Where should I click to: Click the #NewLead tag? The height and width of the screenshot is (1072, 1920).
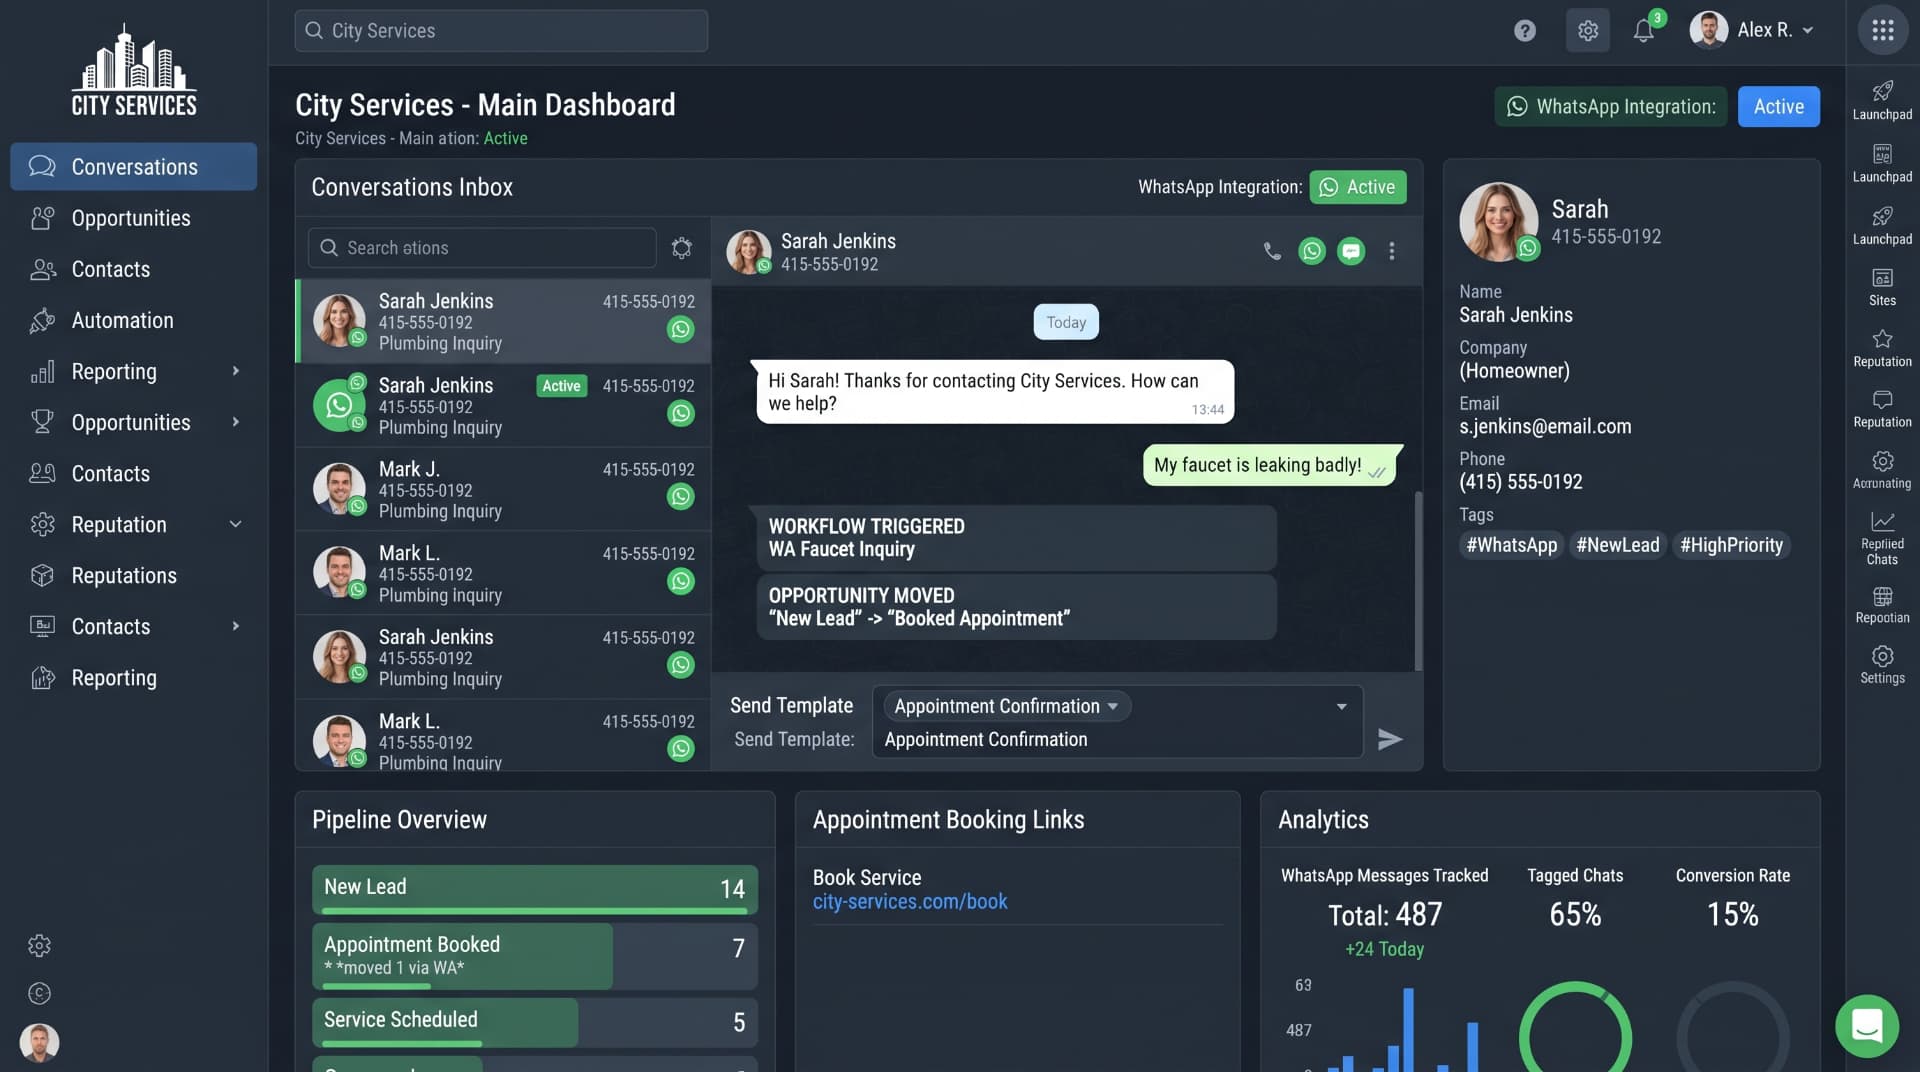[1617, 545]
